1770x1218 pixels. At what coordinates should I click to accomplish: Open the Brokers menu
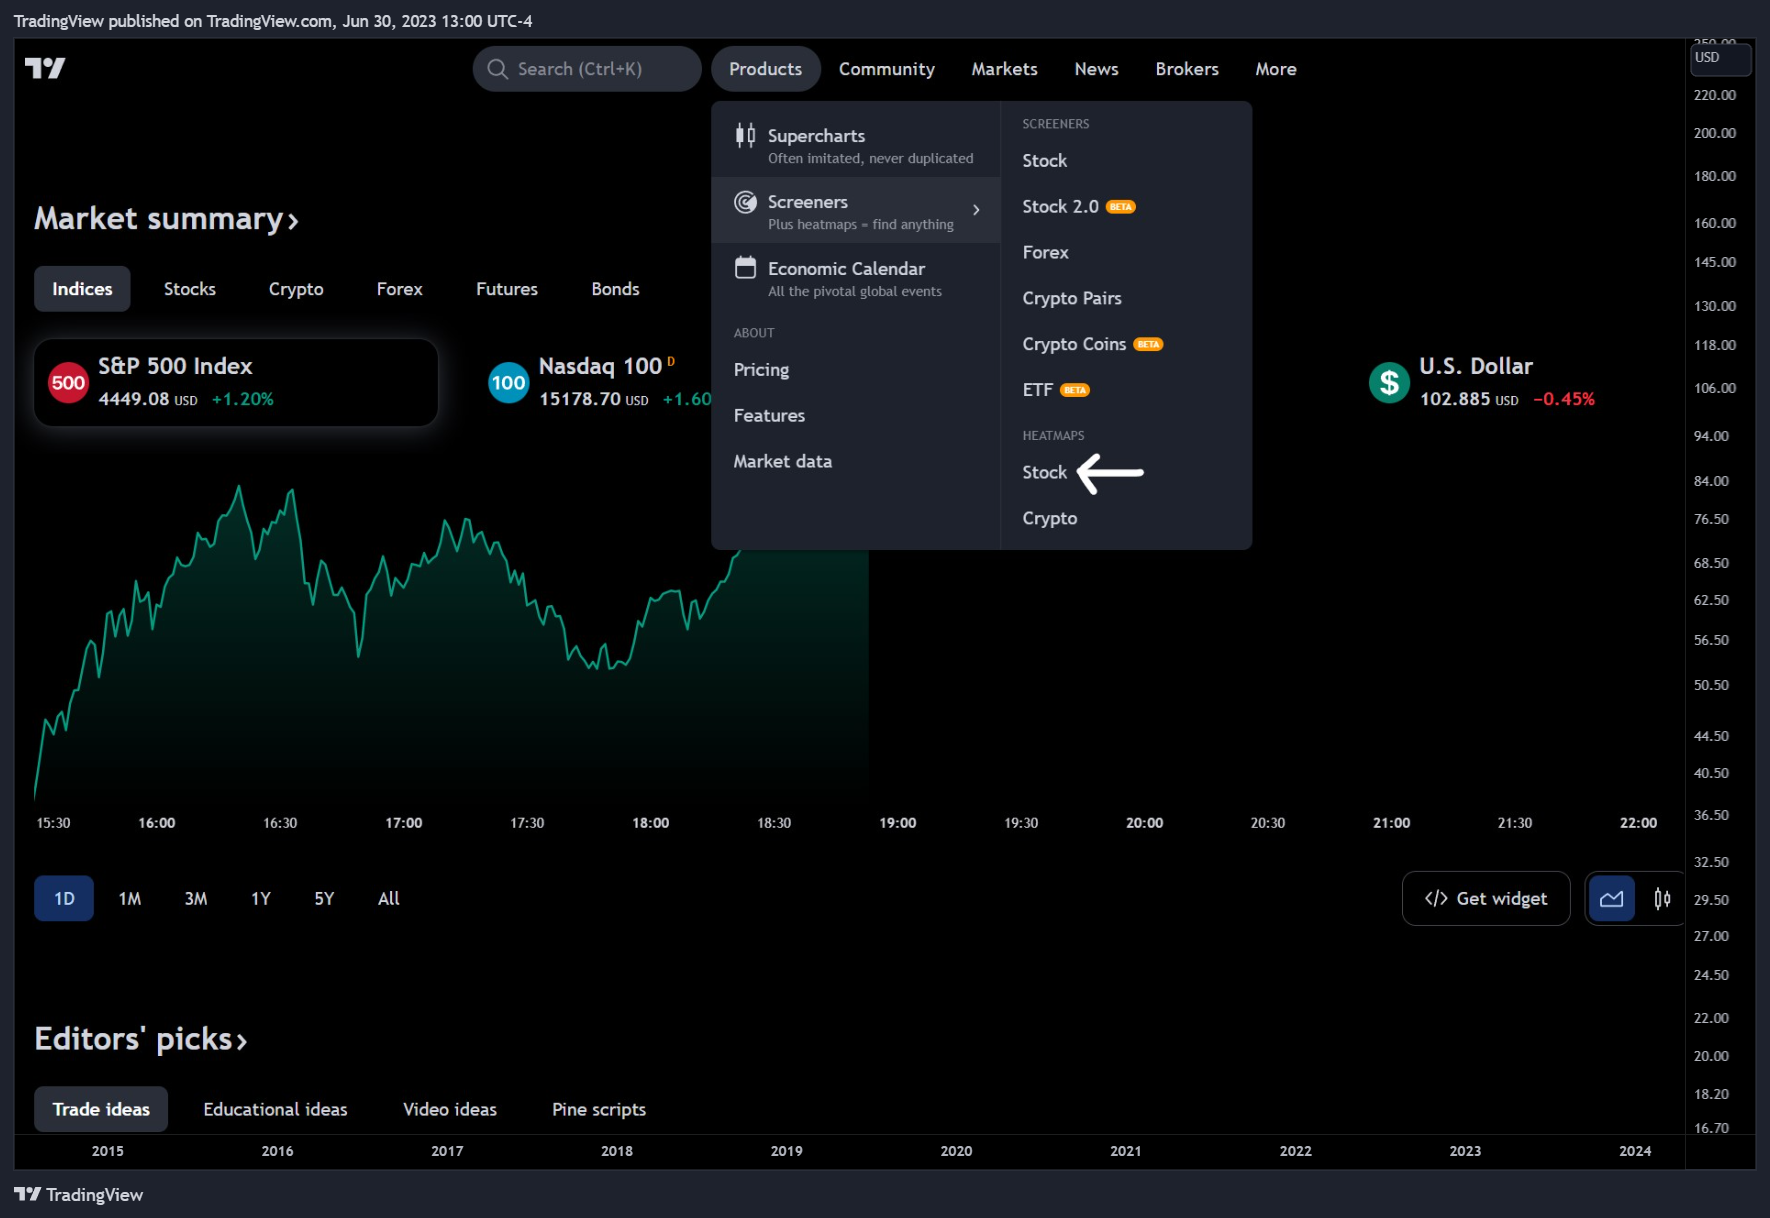tap(1187, 69)
